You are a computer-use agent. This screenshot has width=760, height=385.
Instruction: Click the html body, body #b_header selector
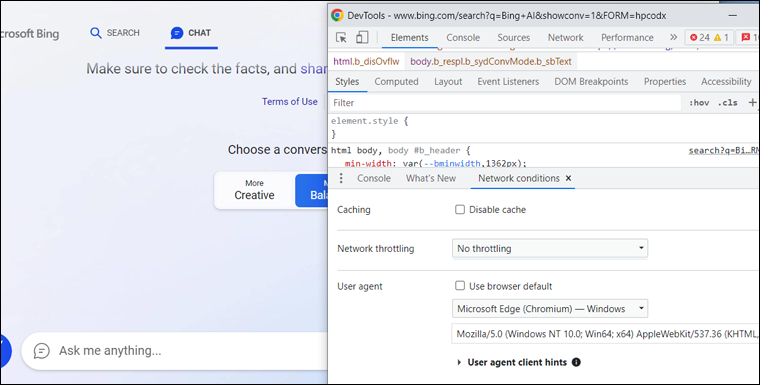(x=396, y=150)
